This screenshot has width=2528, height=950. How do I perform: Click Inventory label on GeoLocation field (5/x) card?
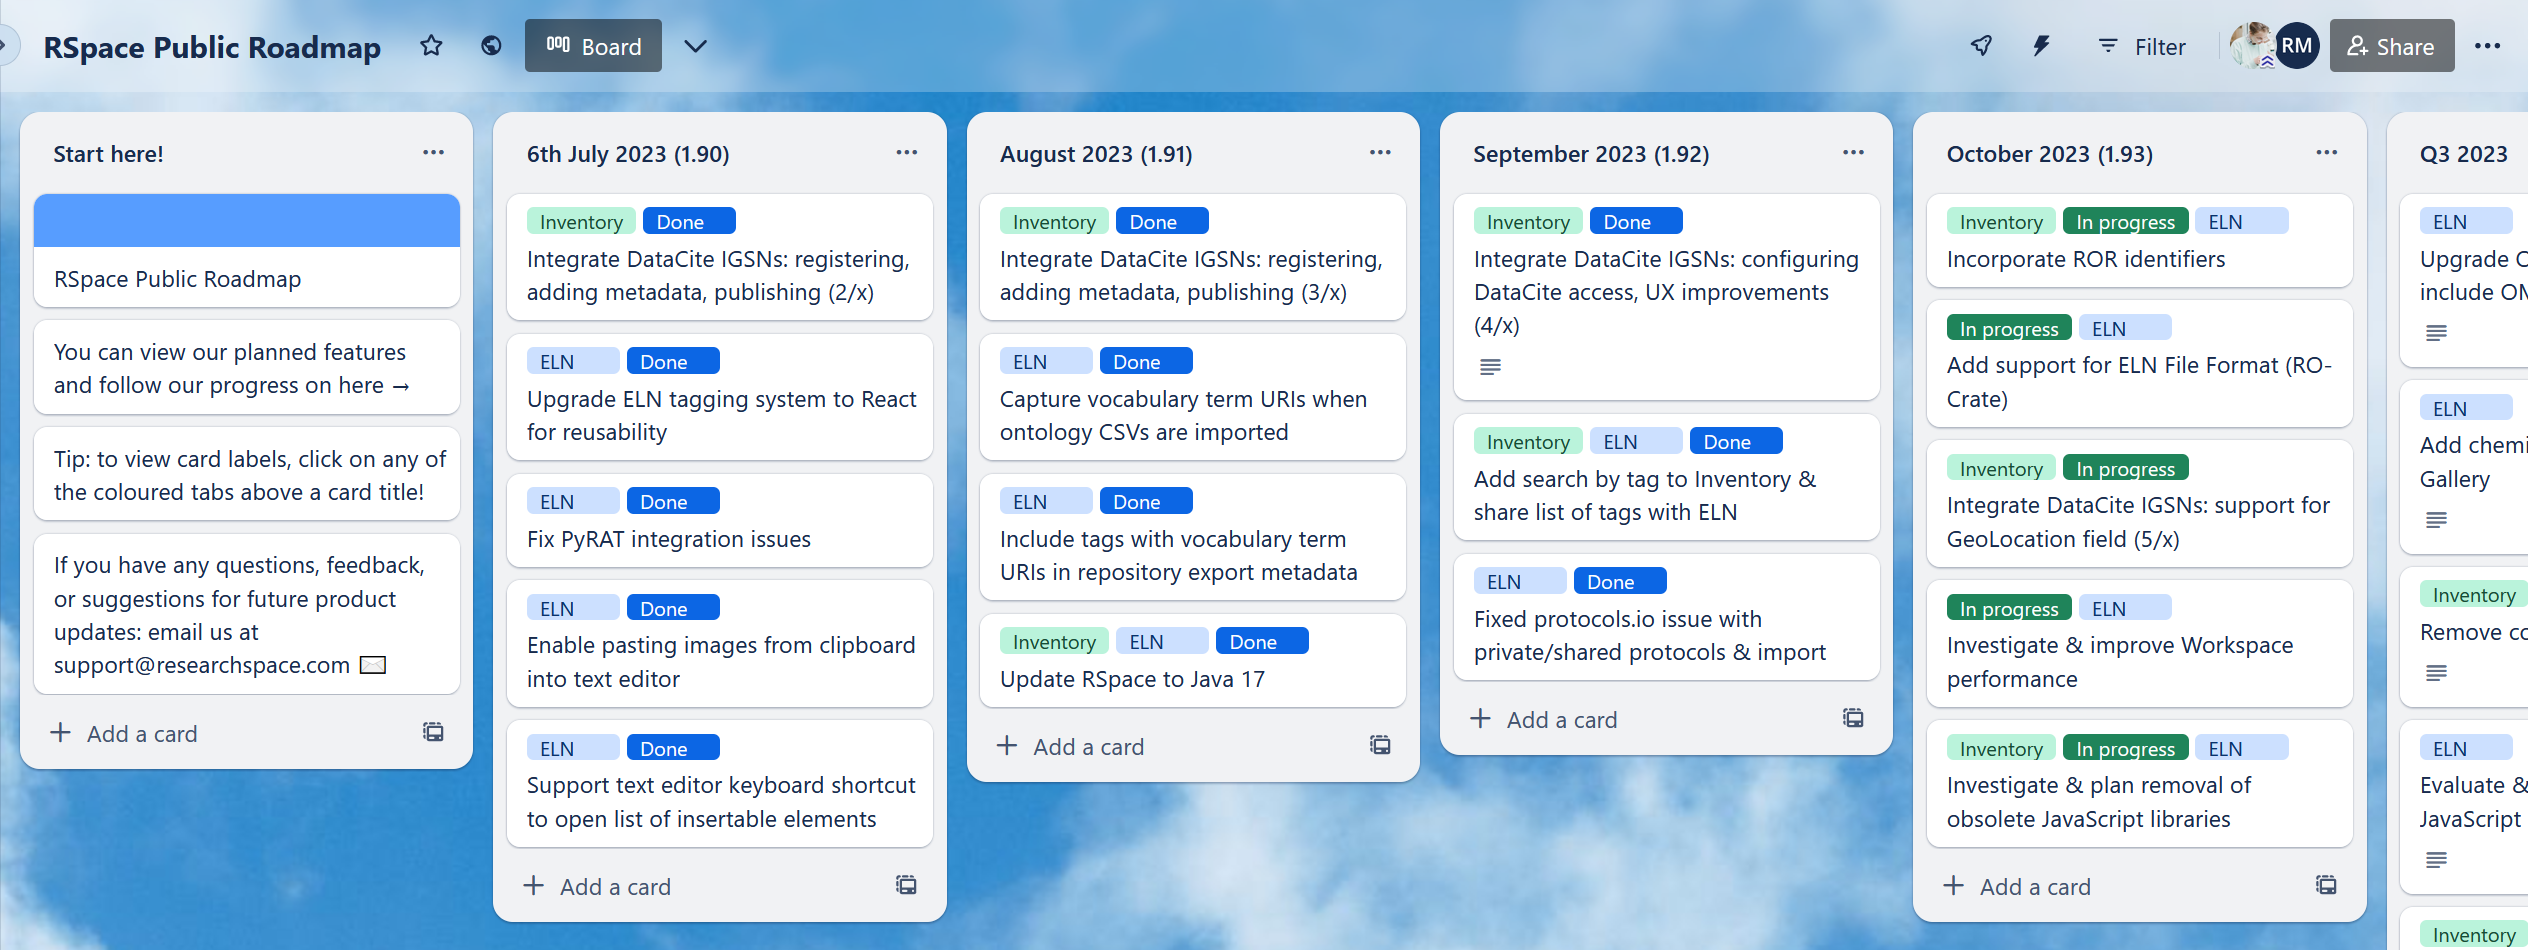point(2001,468)
